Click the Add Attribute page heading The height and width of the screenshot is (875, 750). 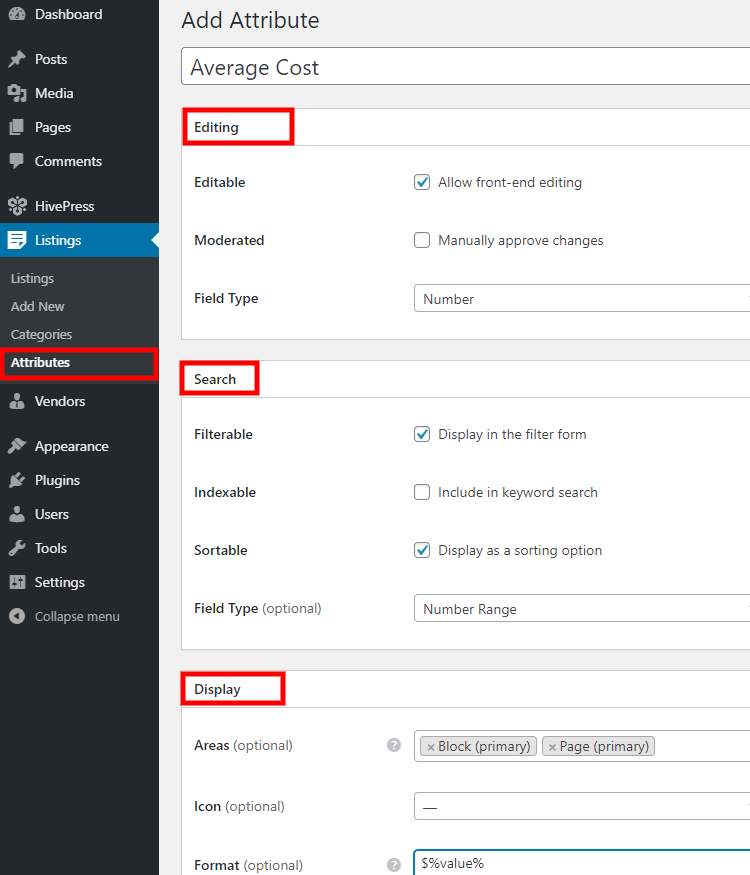251,21
